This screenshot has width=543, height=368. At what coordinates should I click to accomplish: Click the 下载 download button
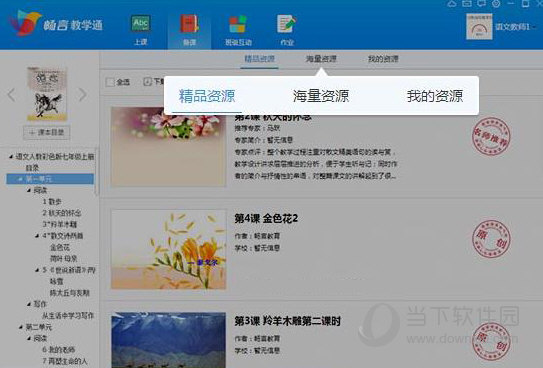click(x=154, y=82)
